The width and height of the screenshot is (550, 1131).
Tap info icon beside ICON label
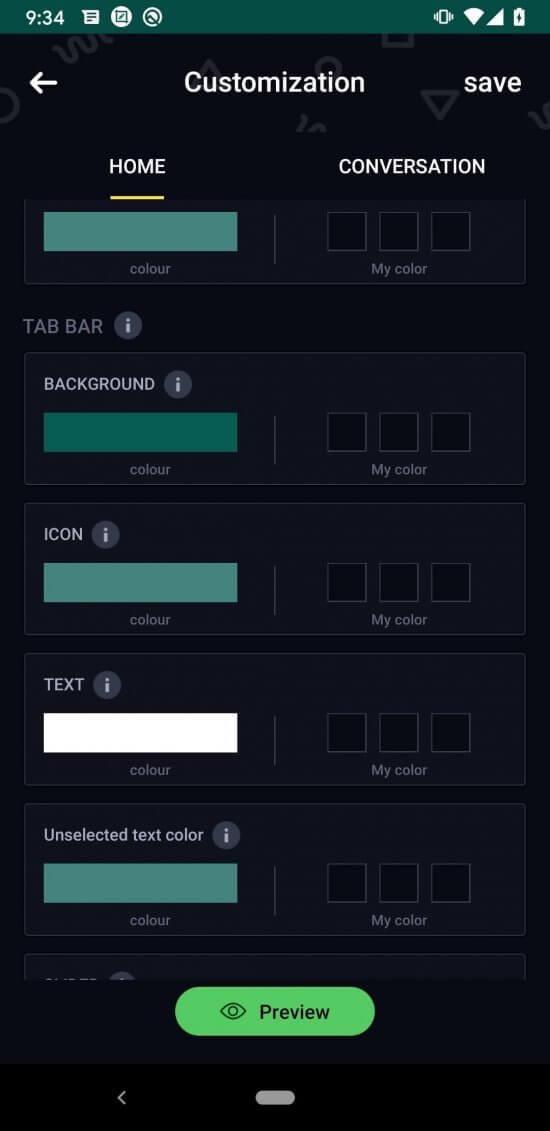tap(106, 534)
